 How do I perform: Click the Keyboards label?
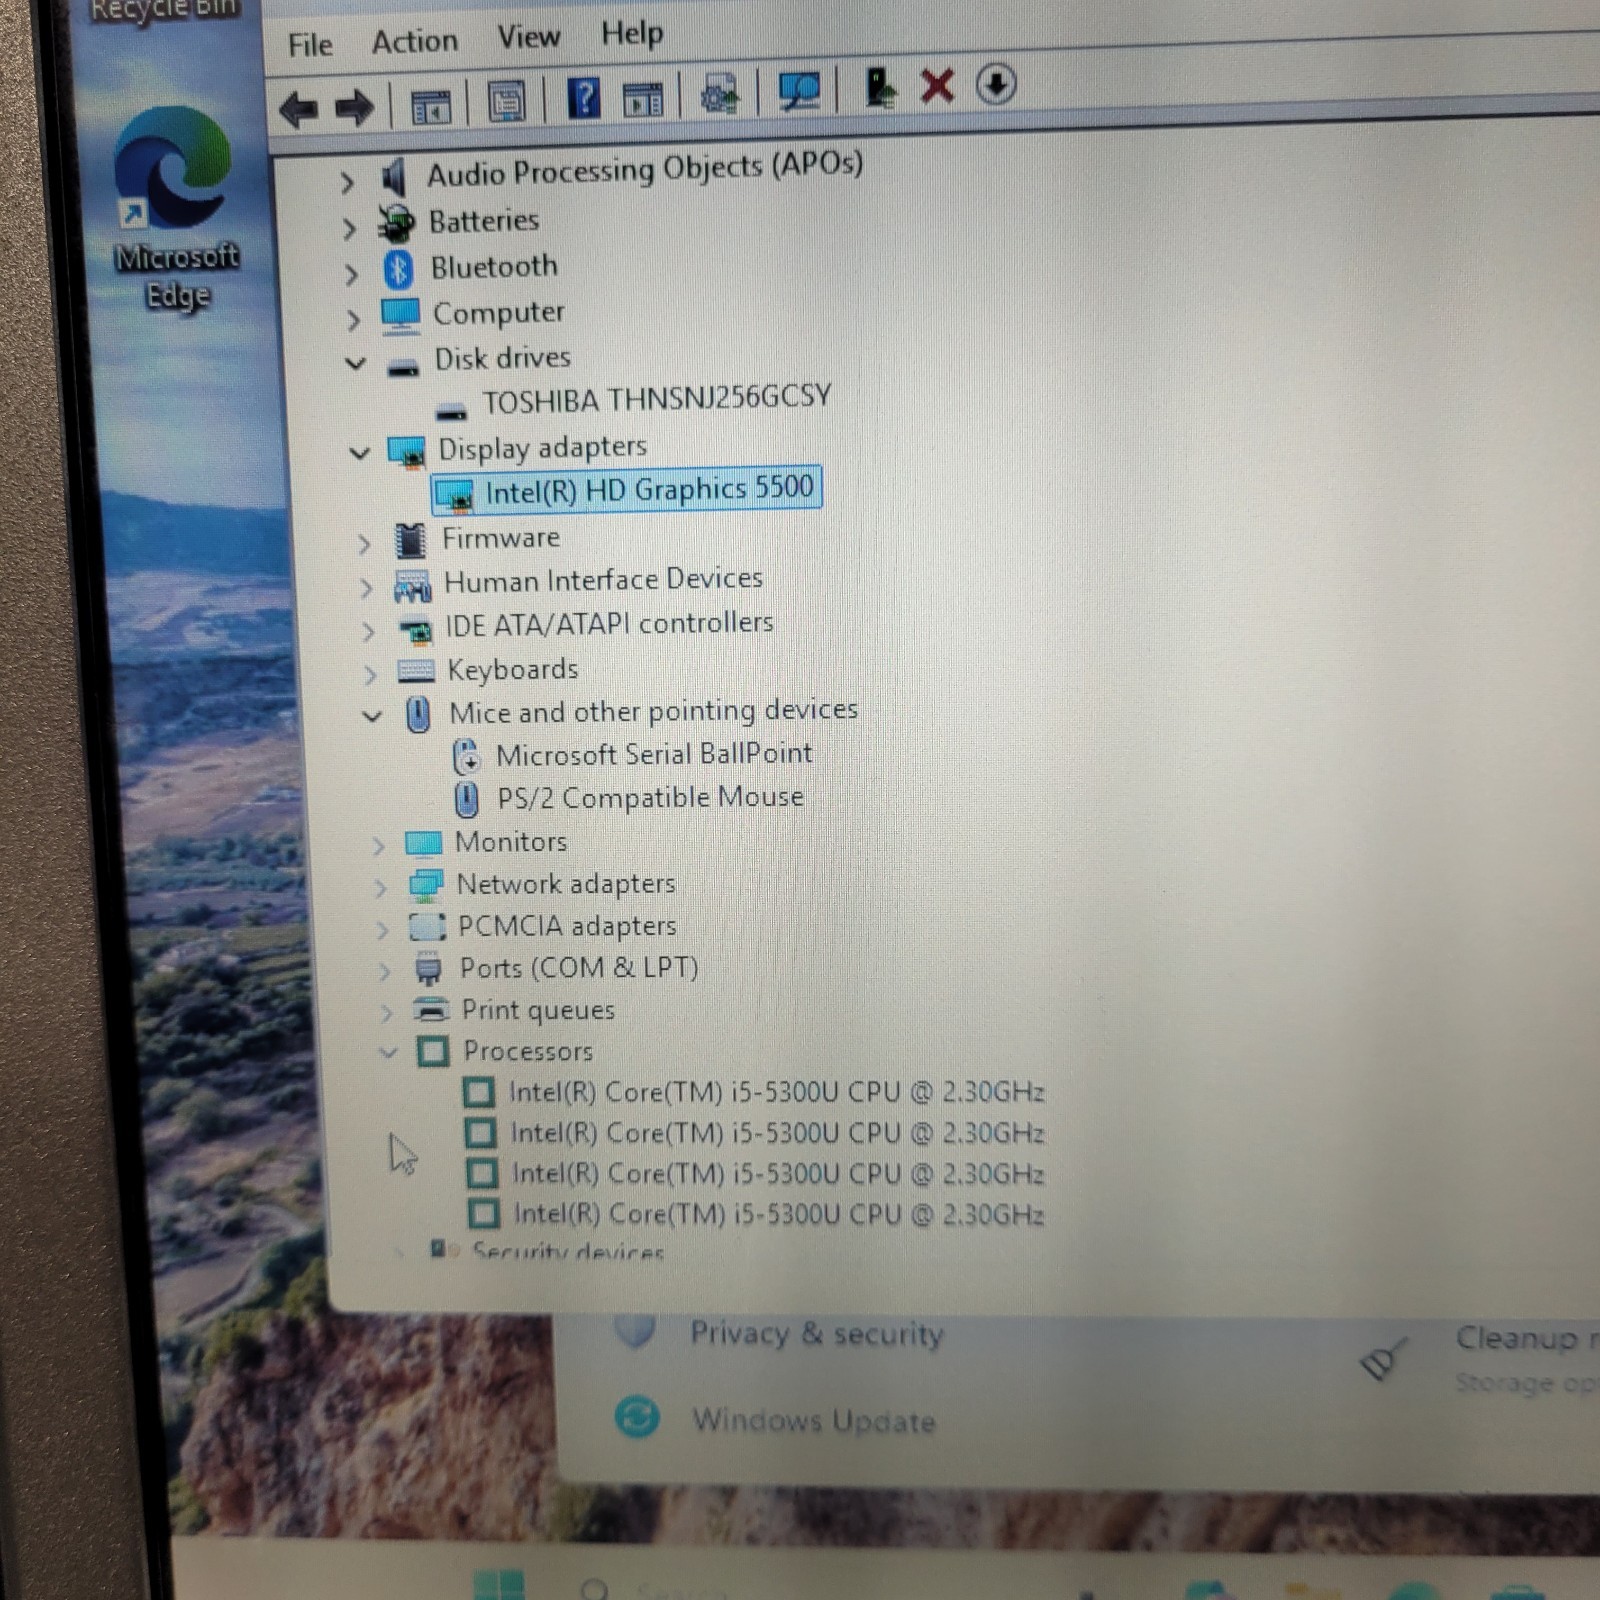[x=513, y=669]
